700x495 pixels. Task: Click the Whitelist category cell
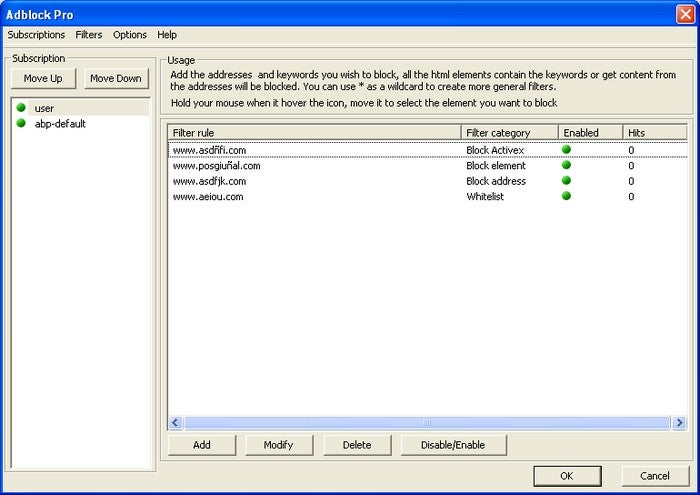point(485,197)
